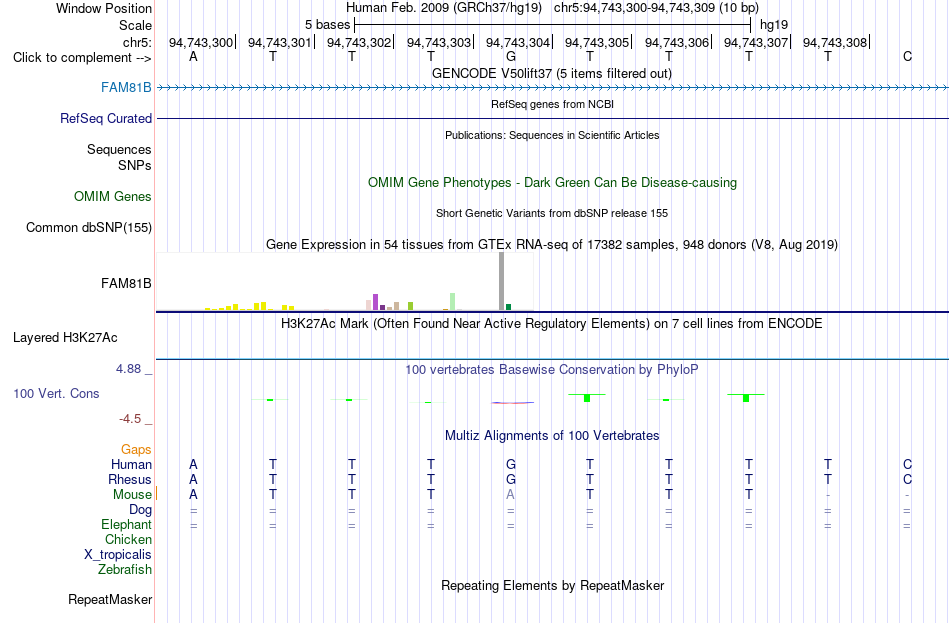This screenshot has height=623, width=950.
Task: Select the Mouse species label
Action: pyautogui.click(x=132, y=495)
